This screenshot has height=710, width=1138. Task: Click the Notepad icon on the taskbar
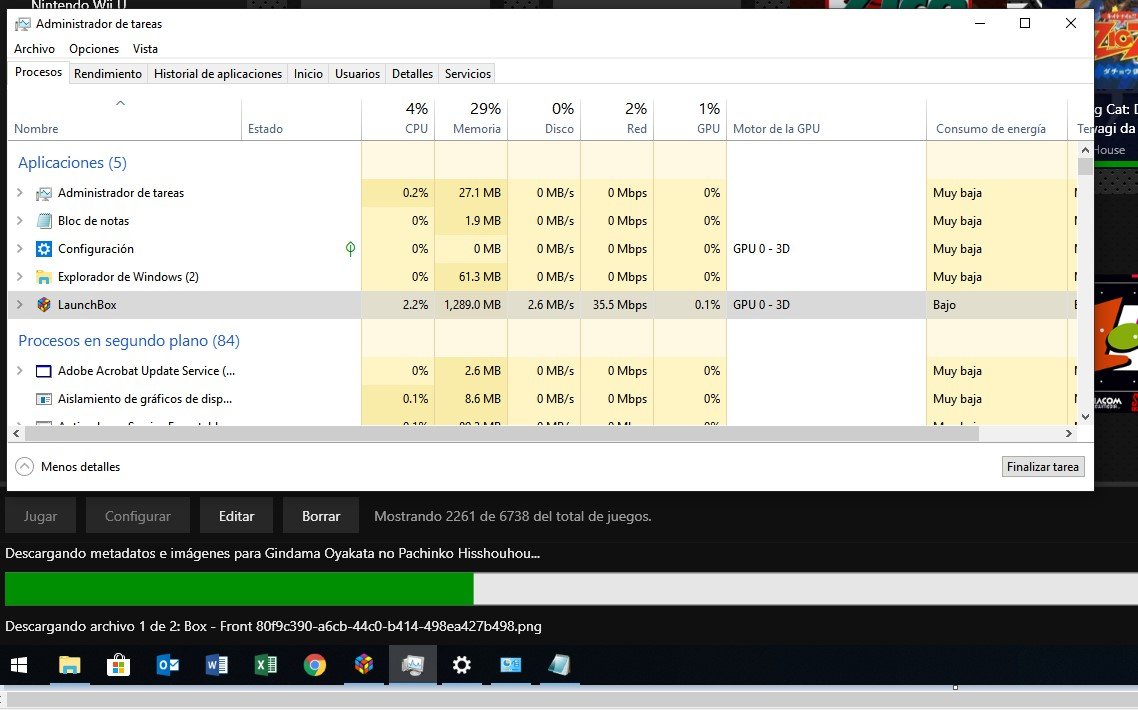pos(560,665)
